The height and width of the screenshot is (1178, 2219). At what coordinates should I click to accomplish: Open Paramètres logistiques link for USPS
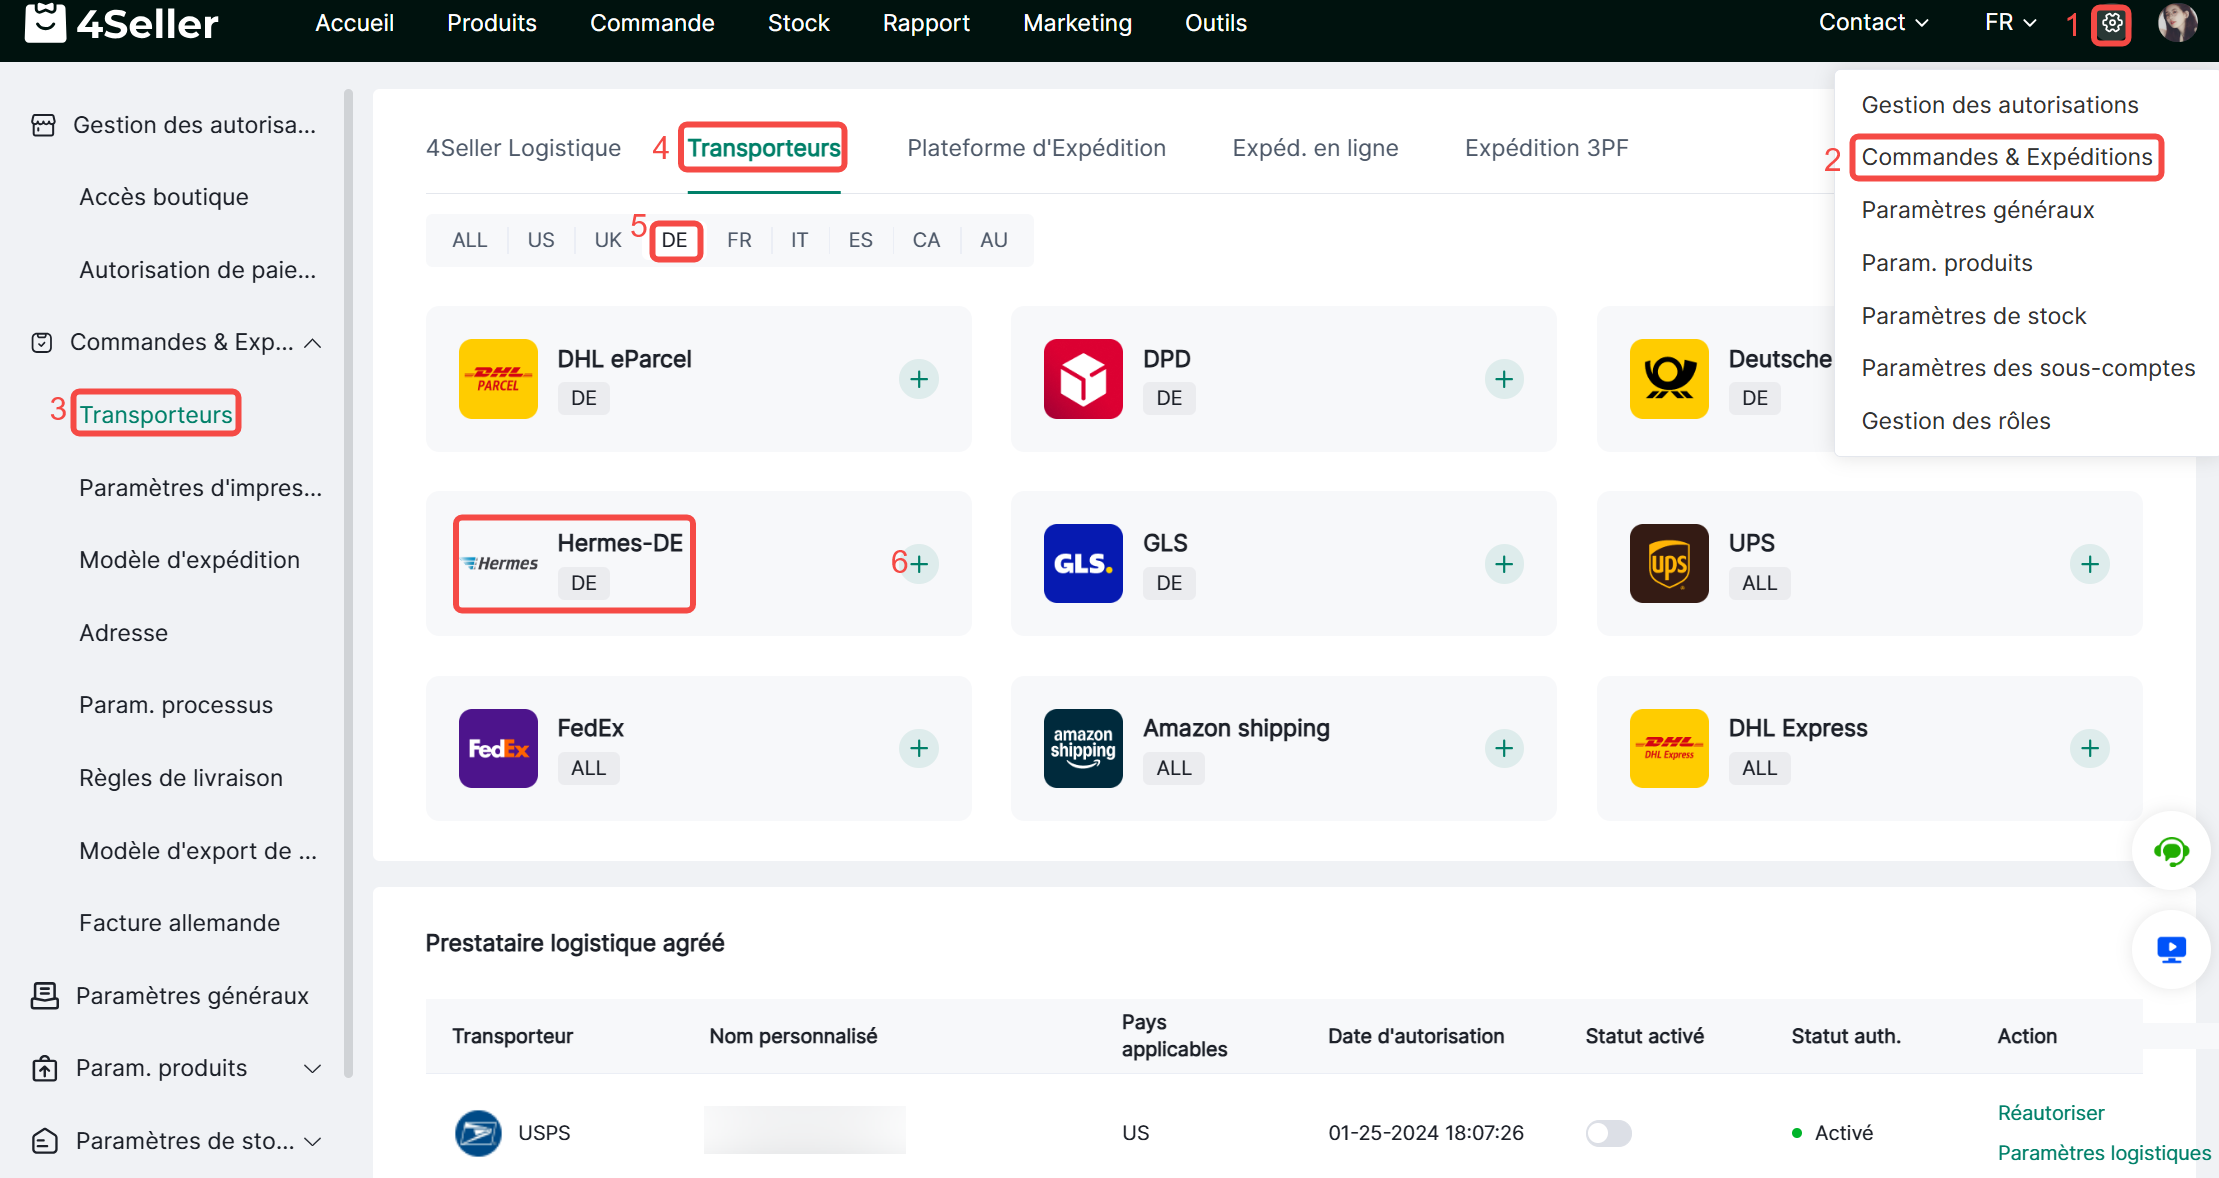point(2103,1153)
